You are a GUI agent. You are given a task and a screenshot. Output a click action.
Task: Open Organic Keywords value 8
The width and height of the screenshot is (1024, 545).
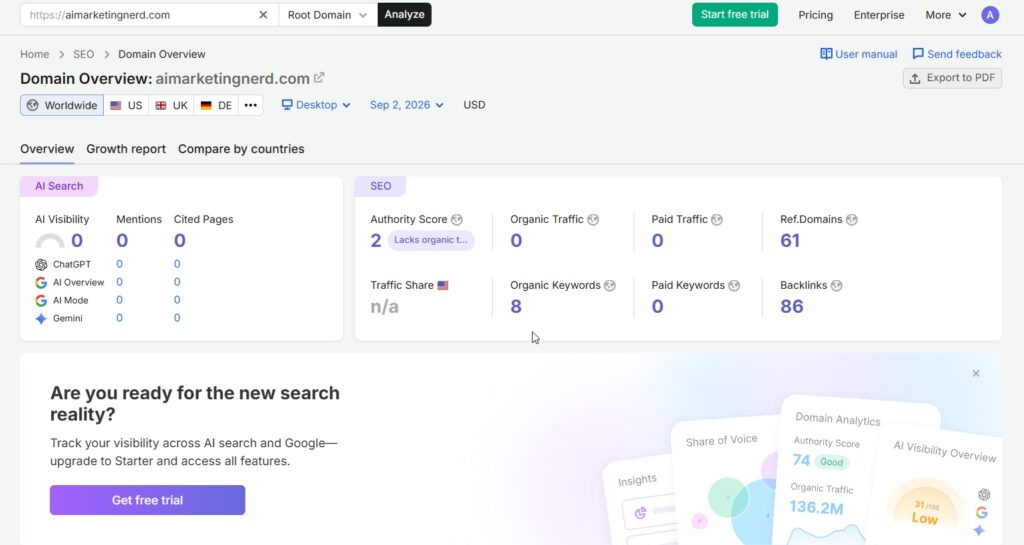click(516, 307)
